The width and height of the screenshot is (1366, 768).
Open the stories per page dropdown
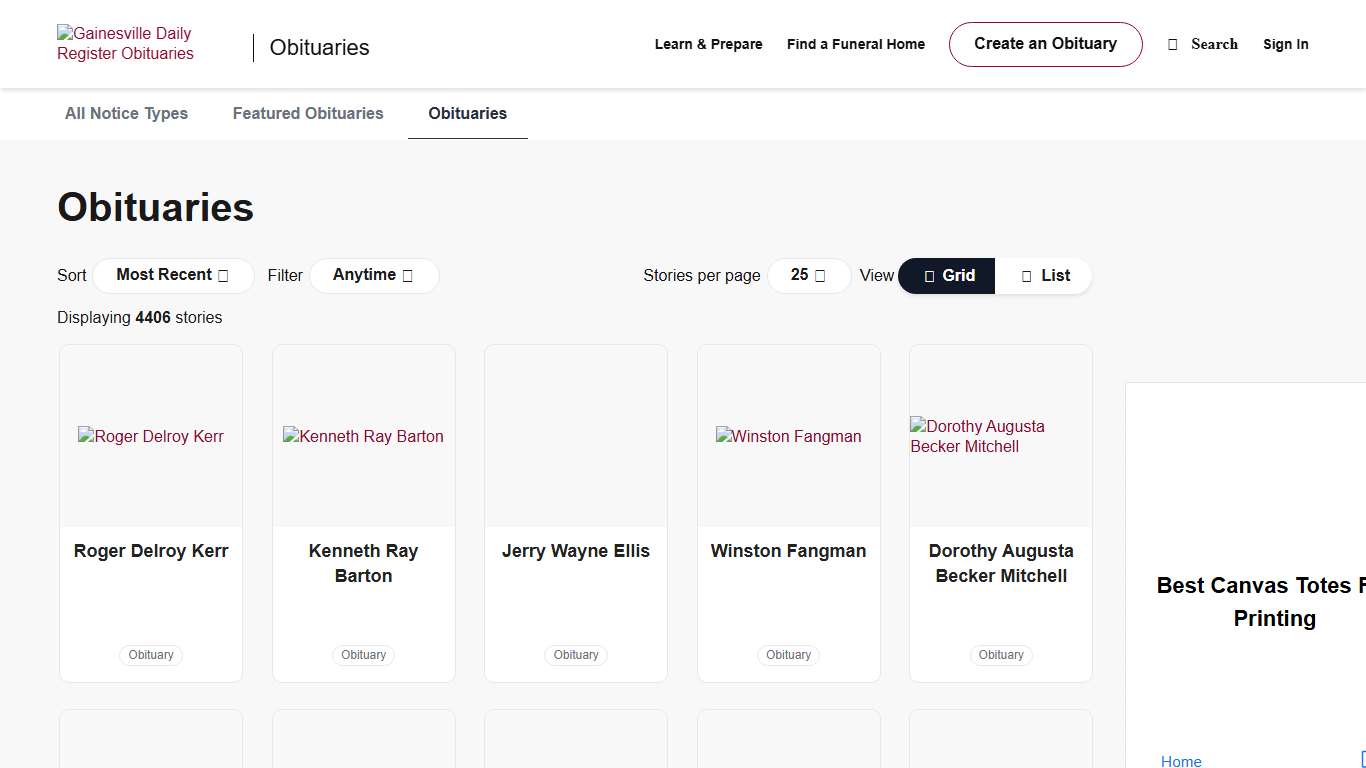pos(808,275)
